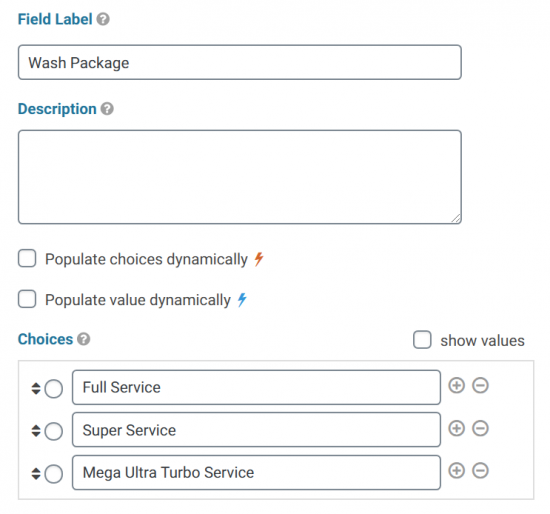The width and height of the screenshot is (550, 514).
Task: Click the Field Label help icon
Action: tap(103, 19)
